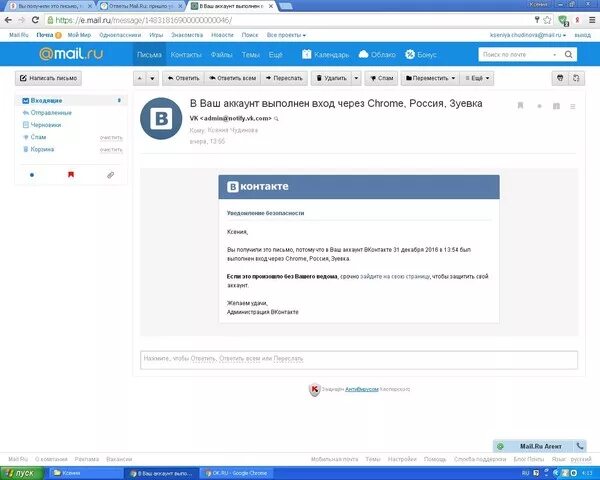Click Ответить всем in the toolbar
This screenshot has width=600, height=480.
[x=233, y=78]
